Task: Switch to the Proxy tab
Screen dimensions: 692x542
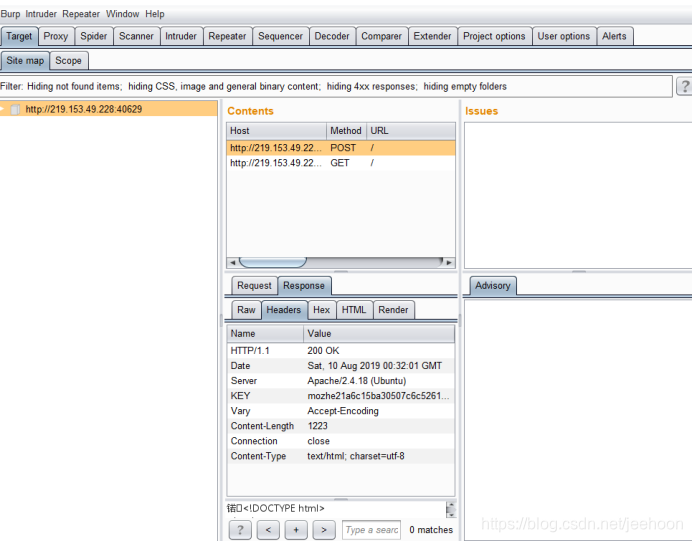Action: [x=56, y=36]
